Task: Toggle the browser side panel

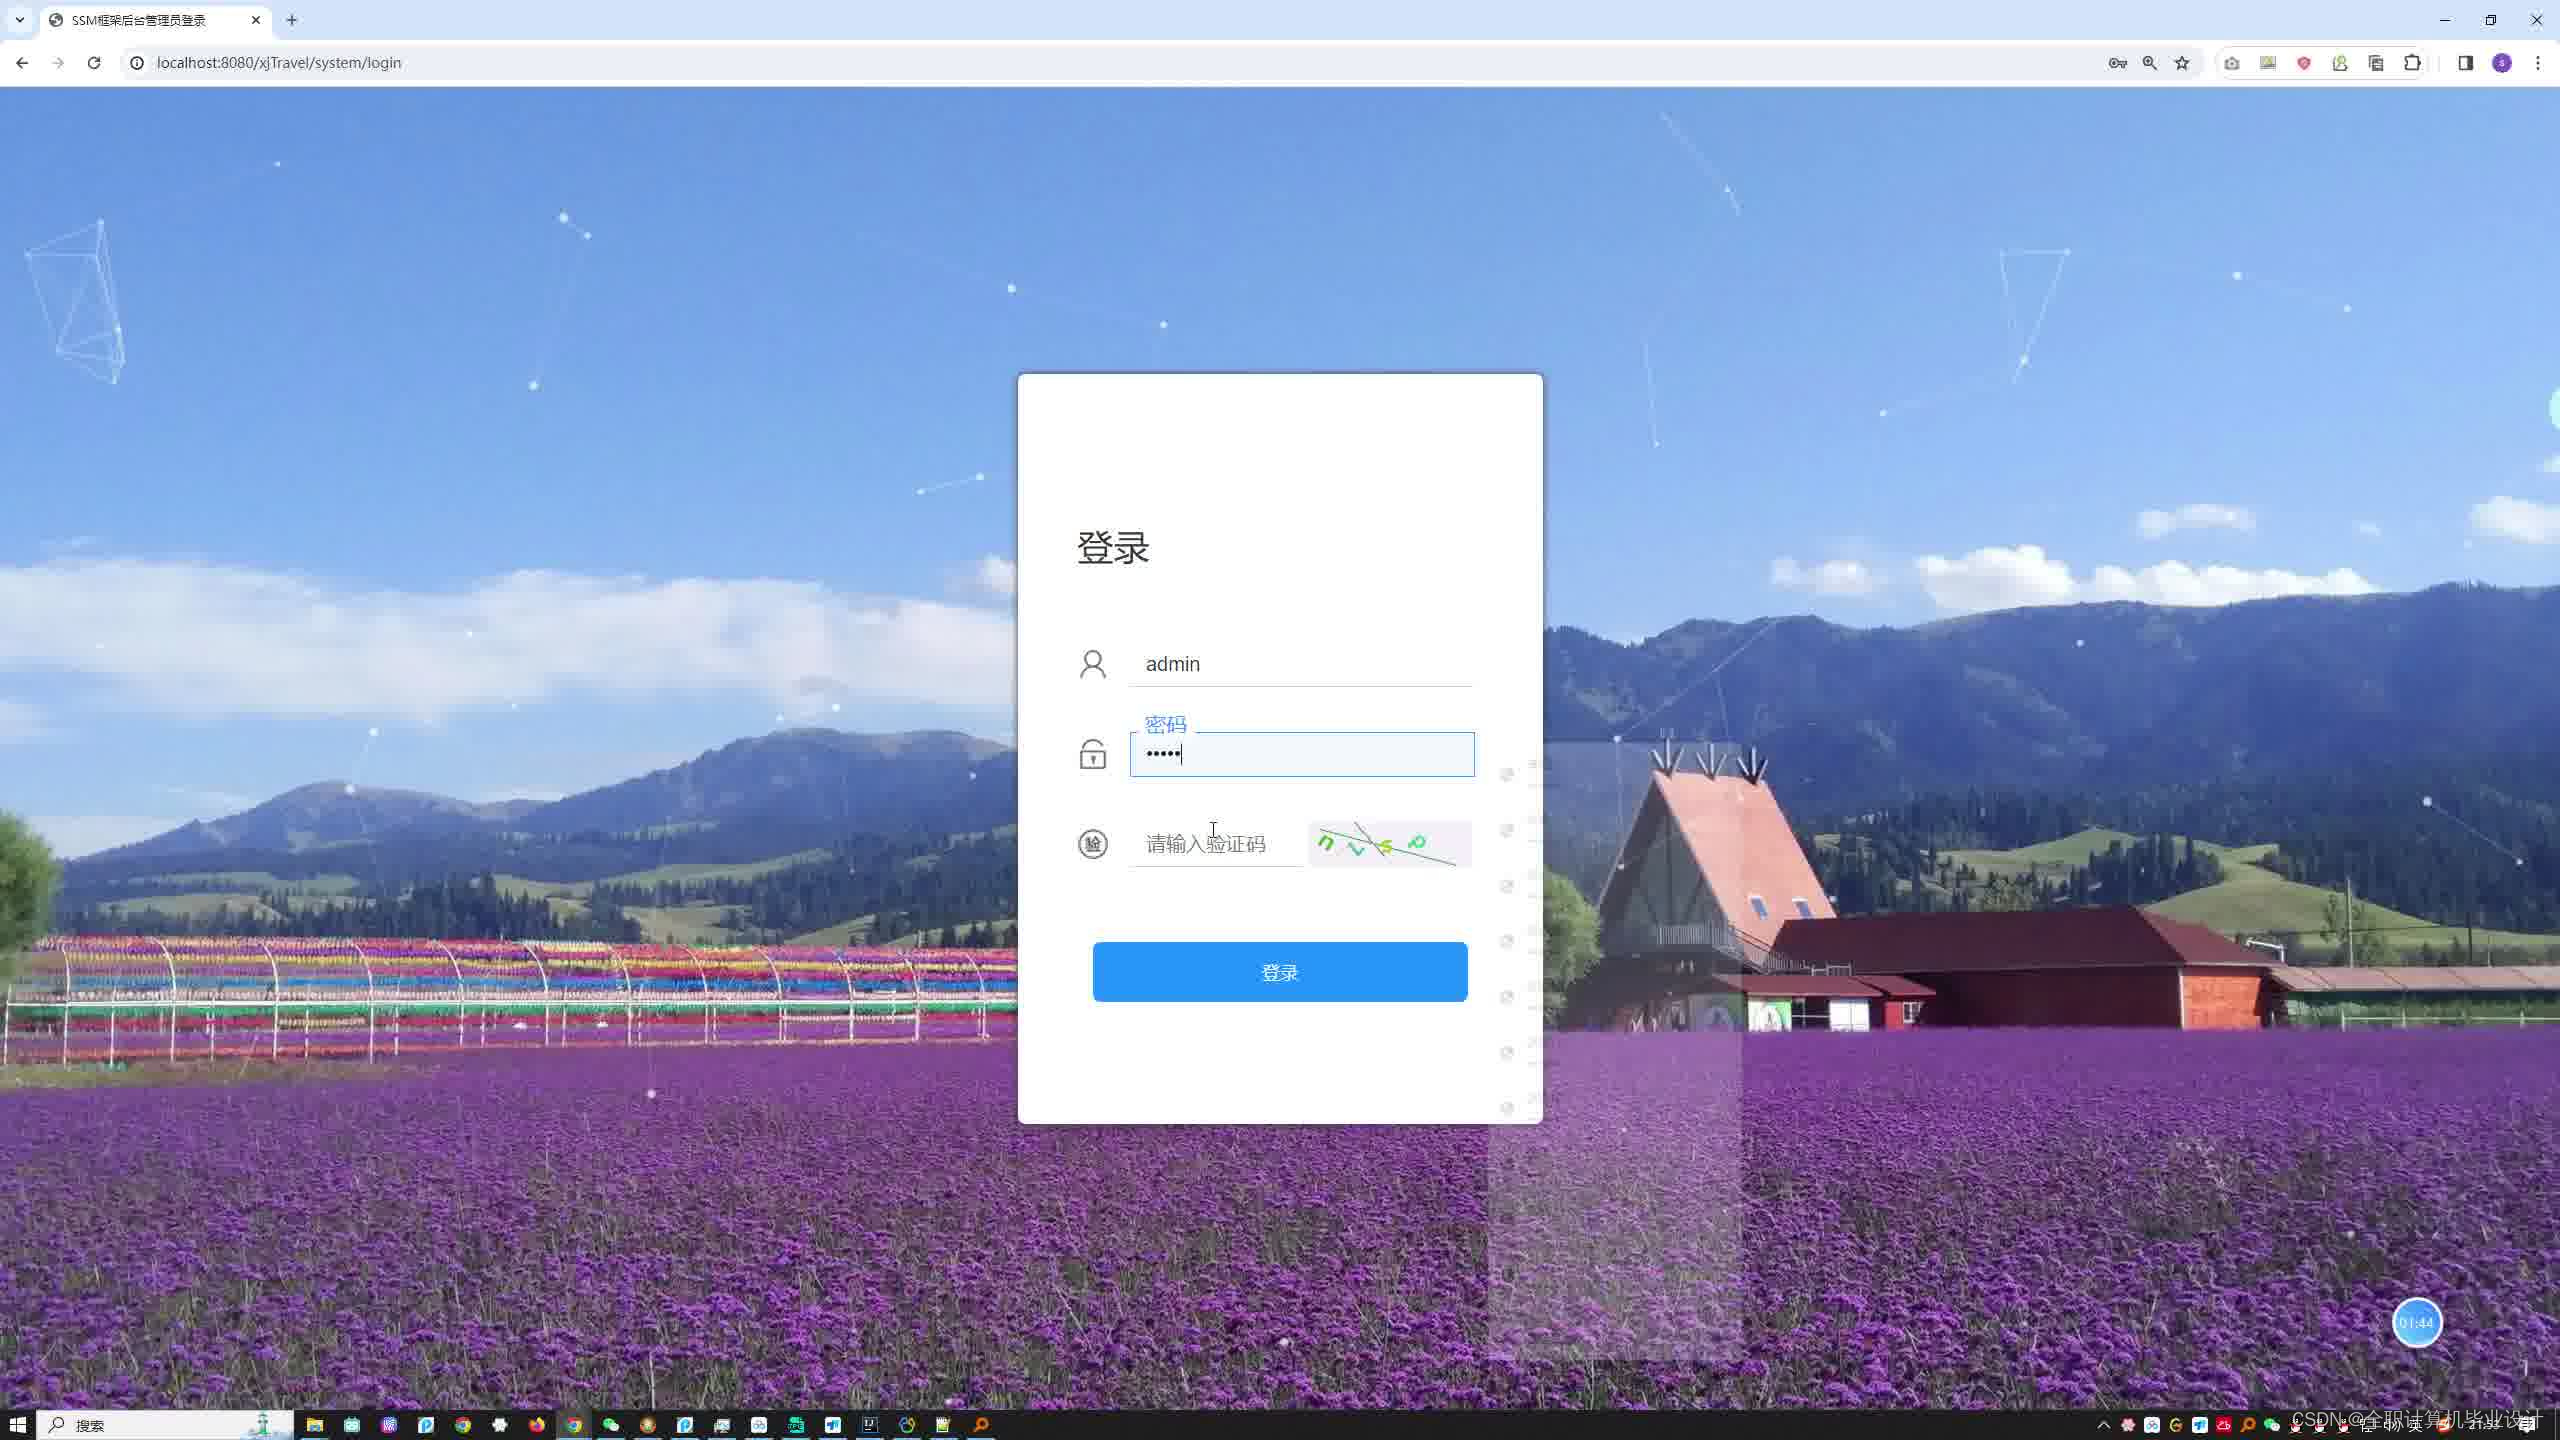Action: click(x=2465, y=63)
